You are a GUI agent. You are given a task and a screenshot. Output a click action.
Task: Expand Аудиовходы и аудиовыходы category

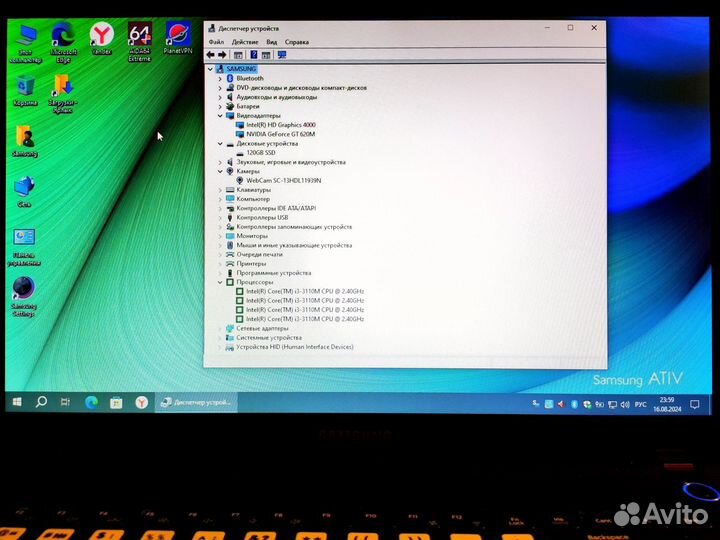pos(220,97)
